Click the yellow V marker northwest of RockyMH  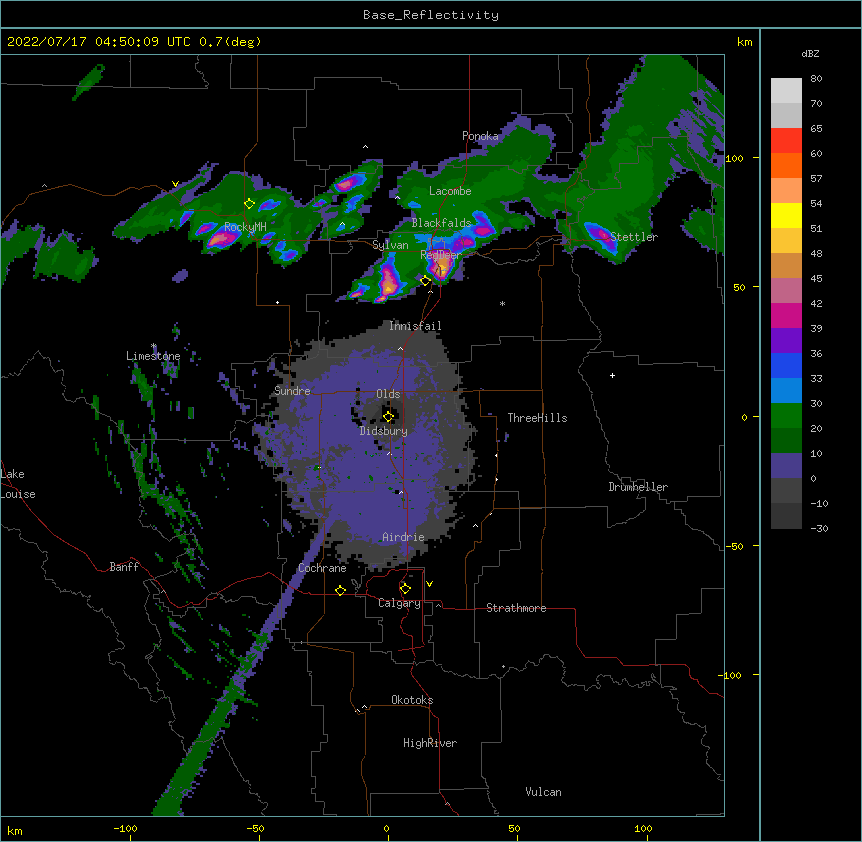click(x=175, y=184)
